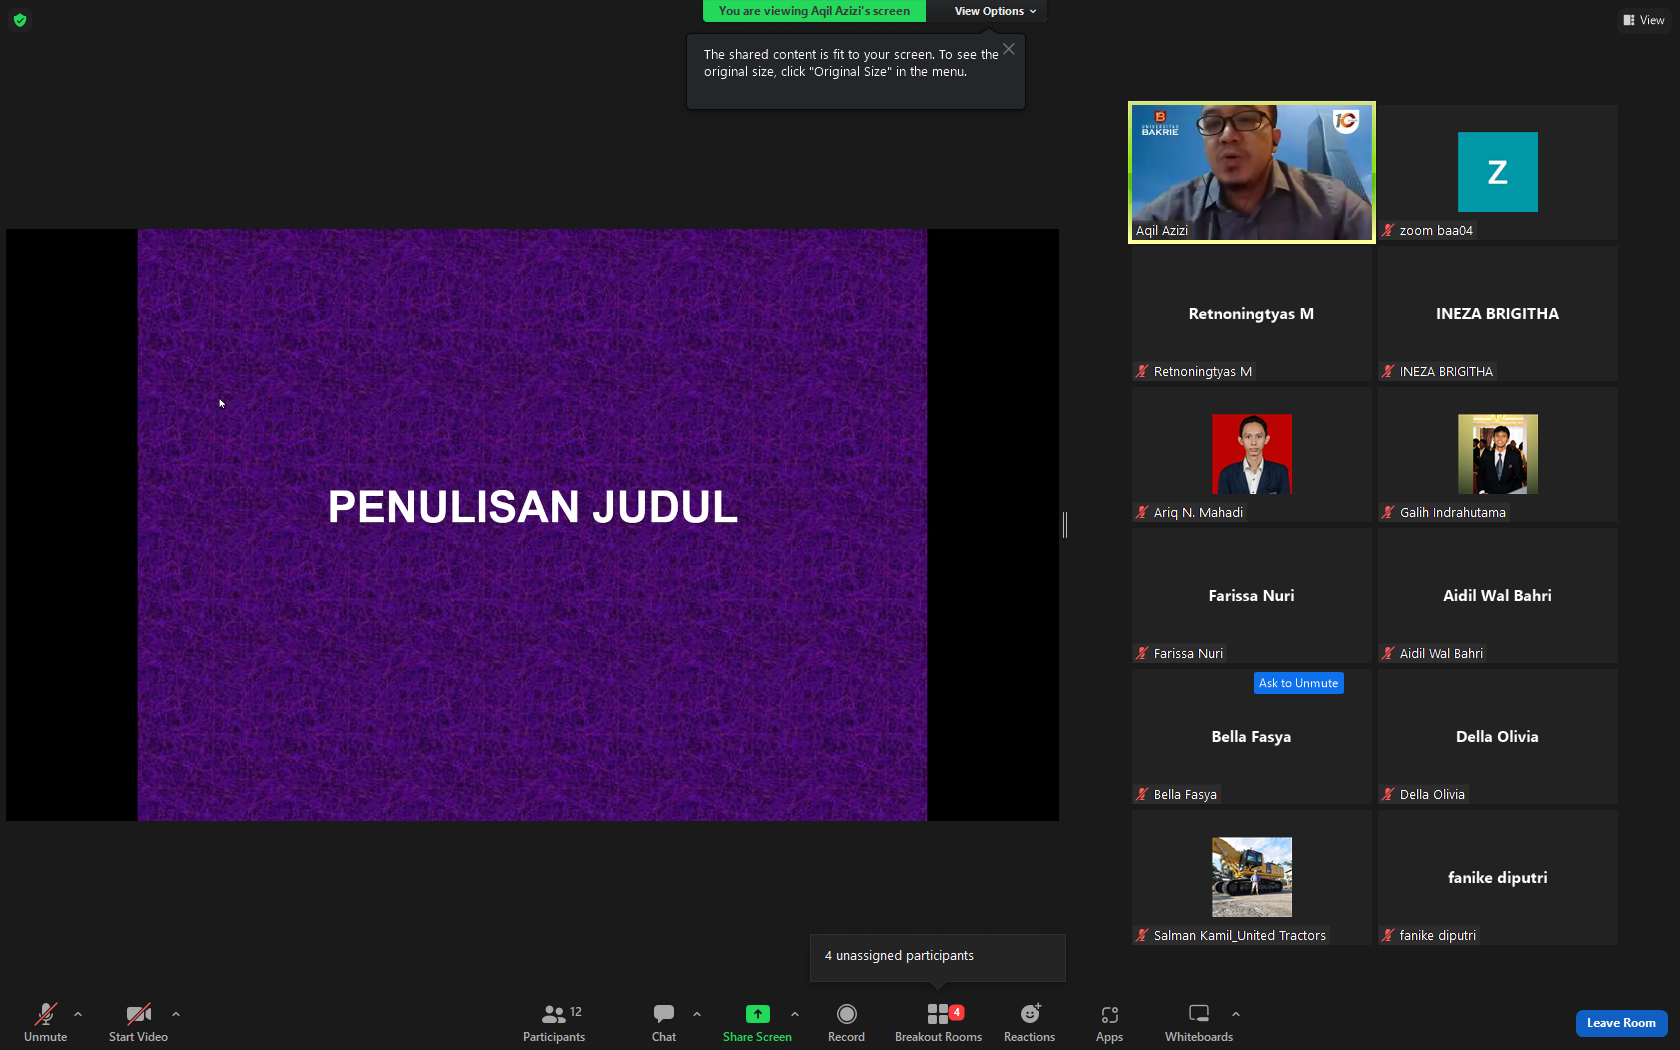
Task: Click the muted mic icon for fanike diputri
Action: pos(1388,935)
